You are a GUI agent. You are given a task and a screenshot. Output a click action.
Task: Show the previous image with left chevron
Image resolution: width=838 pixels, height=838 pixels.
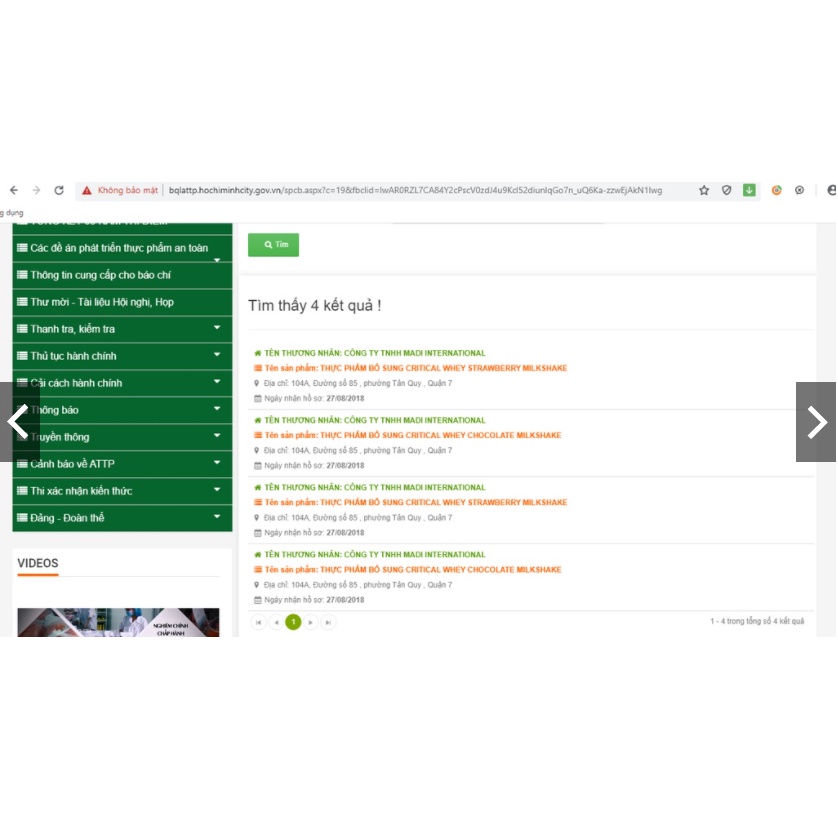coord(19,422)
